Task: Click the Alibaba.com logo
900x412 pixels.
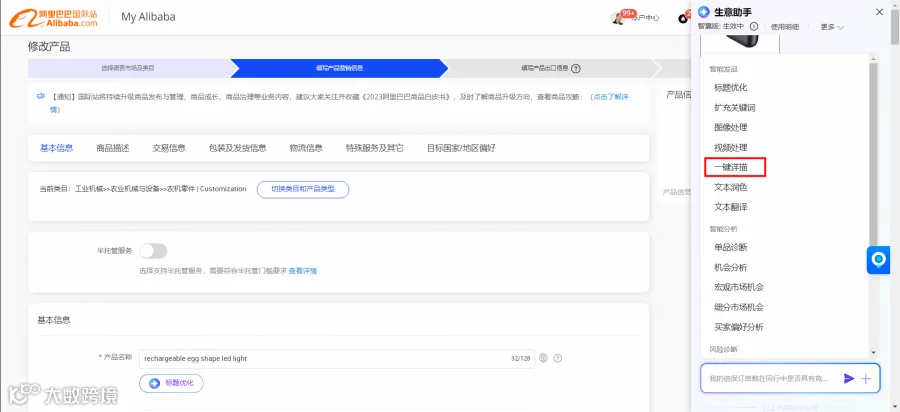Action: click(53, 17)
